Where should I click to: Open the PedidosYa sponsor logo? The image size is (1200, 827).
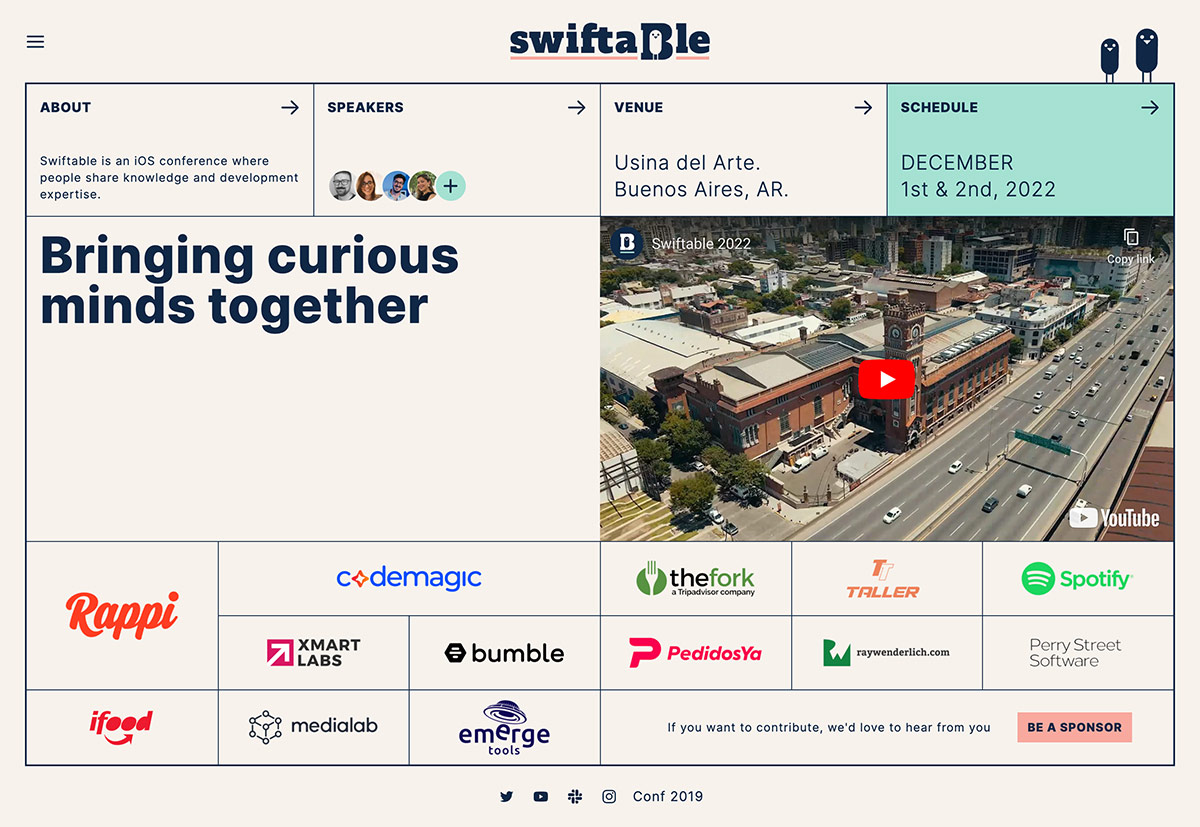695,653
